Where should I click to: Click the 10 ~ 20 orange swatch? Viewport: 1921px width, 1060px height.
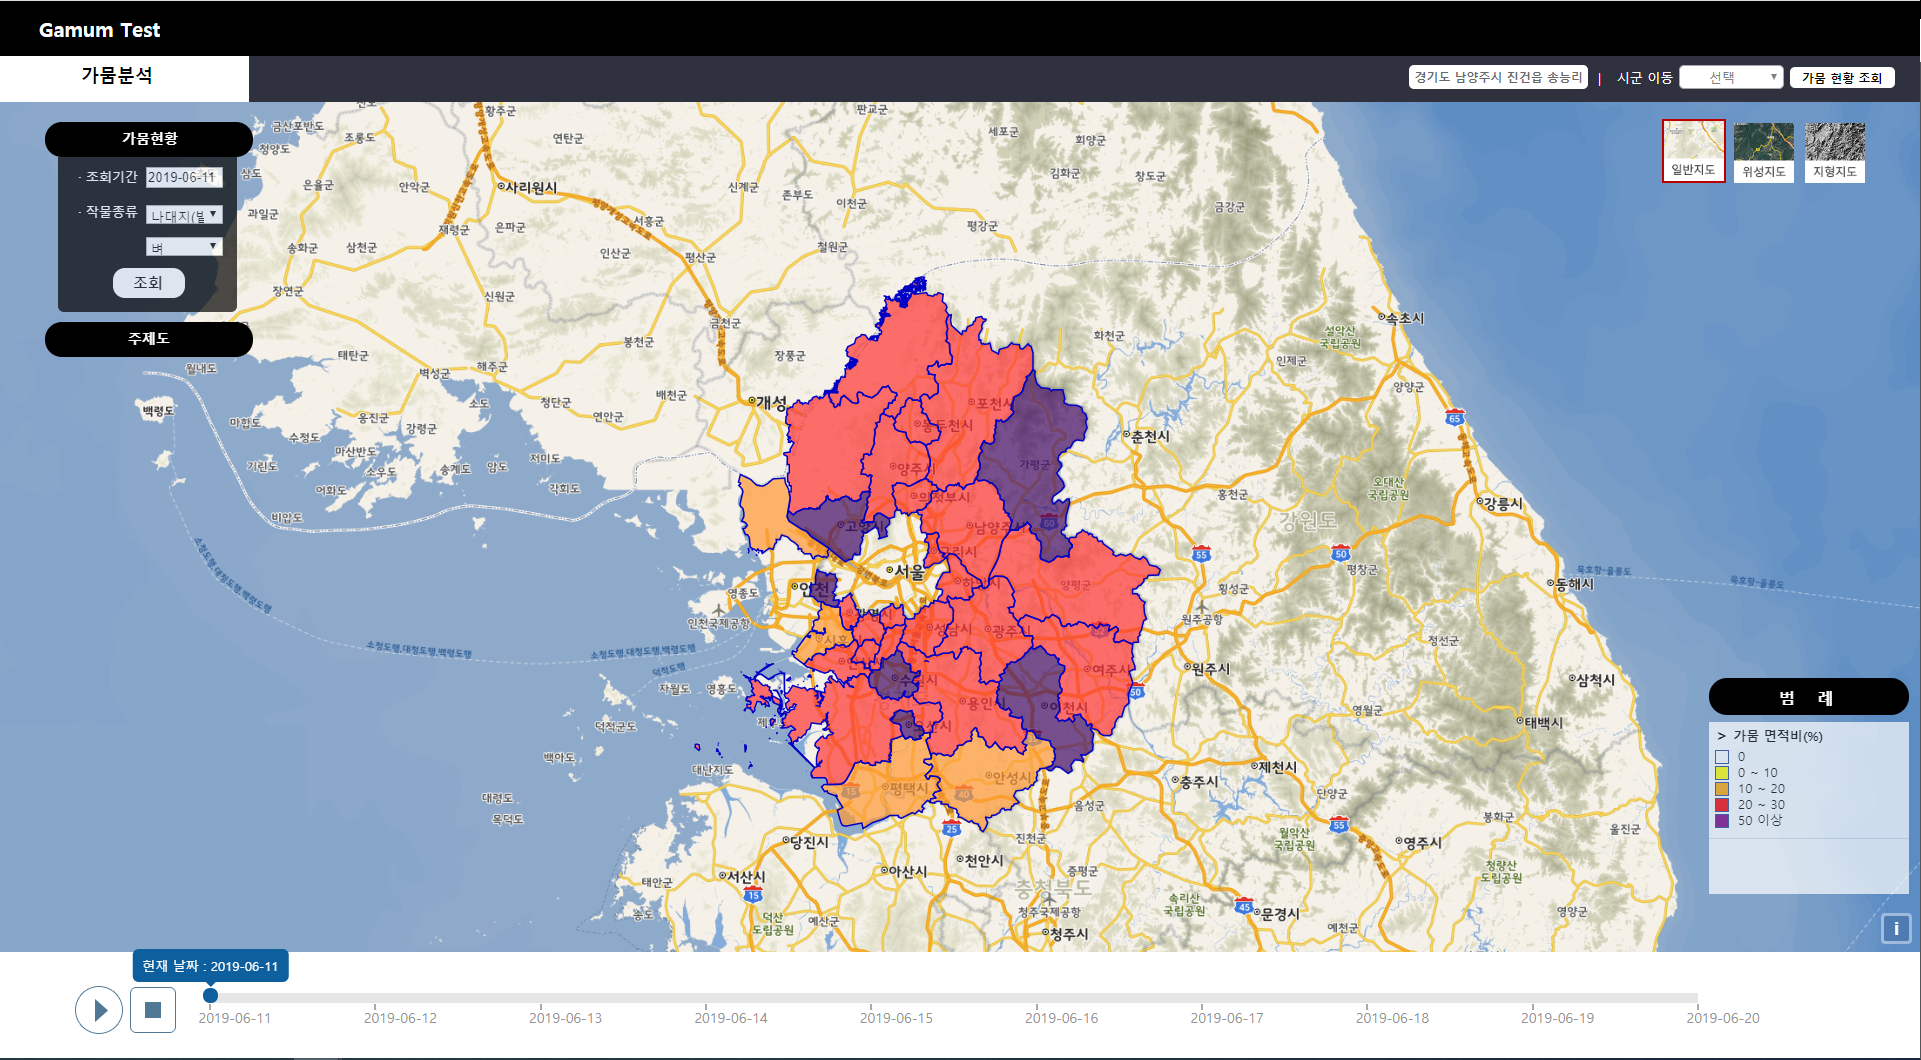(1722, 789)
